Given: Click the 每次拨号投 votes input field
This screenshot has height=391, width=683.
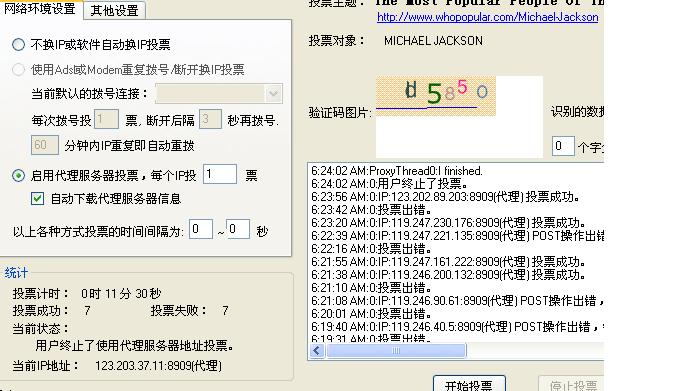Looking at the screenshot, I should point(106,119).
